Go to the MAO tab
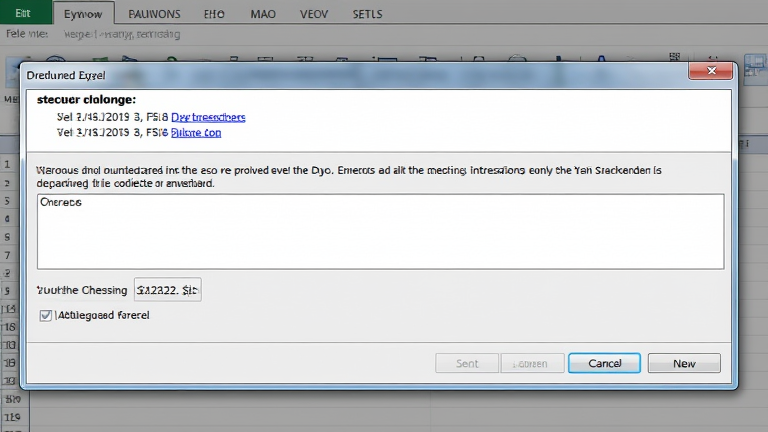This screenshot has height=432, width=768. click(x=263, y=14)
